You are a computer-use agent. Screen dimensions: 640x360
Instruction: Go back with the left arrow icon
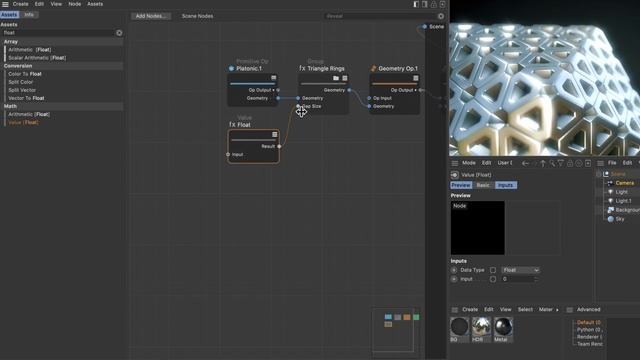click(525, 163)
